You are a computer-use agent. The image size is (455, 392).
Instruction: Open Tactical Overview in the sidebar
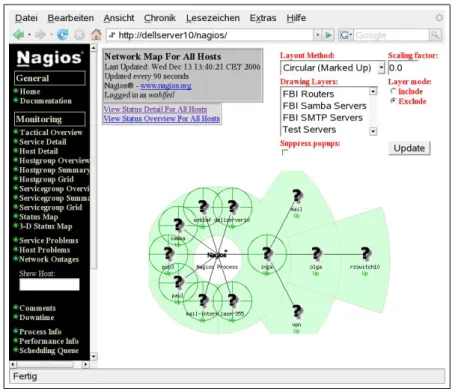click(51, 132)
